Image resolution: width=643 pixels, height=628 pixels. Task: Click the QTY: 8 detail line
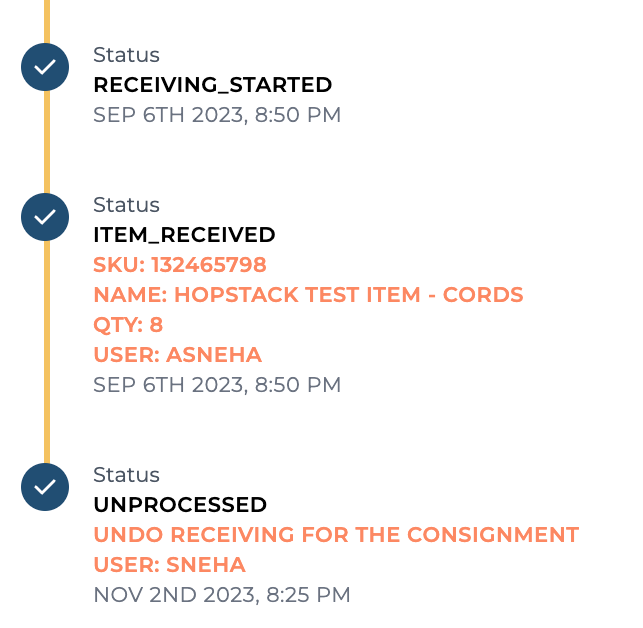pos(128,325)
